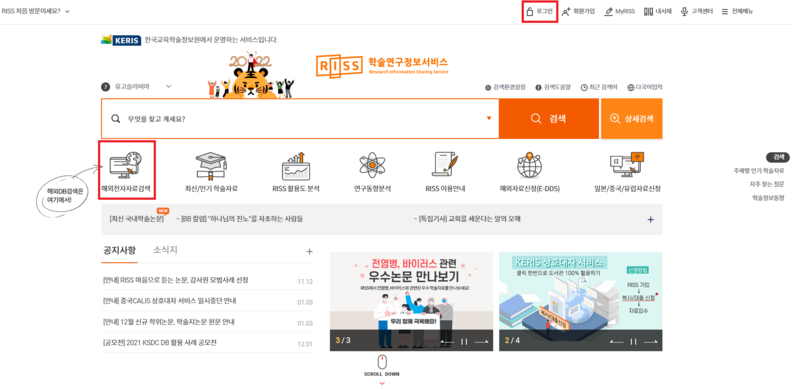The image size is (792, 390).
Task: Click the magnifier icon inside search box
Action: tap(116, 119)
